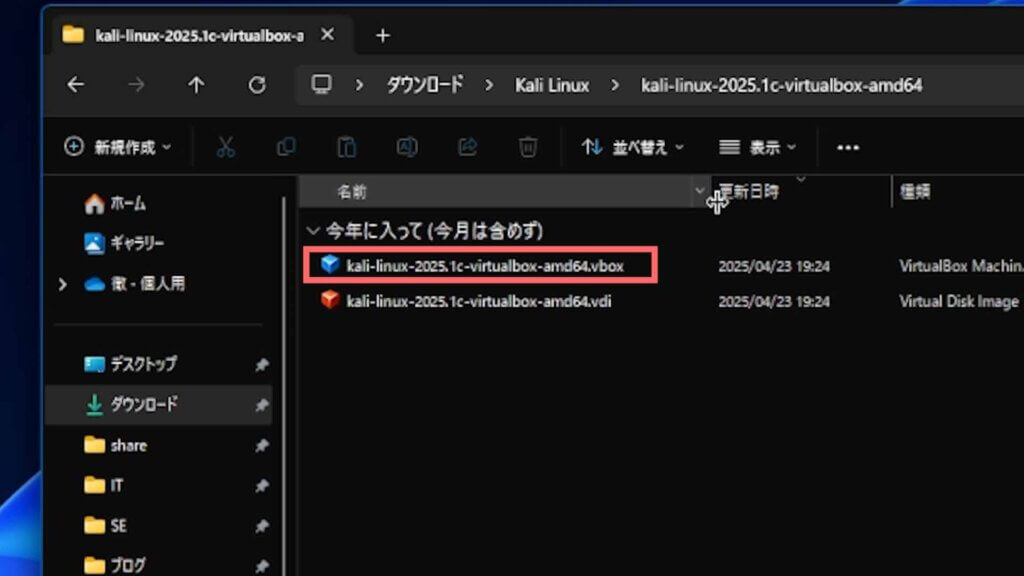Click the Share icon in toolbar
The height and width of the screenshot is (576, 1024).
tap(468, 147)
